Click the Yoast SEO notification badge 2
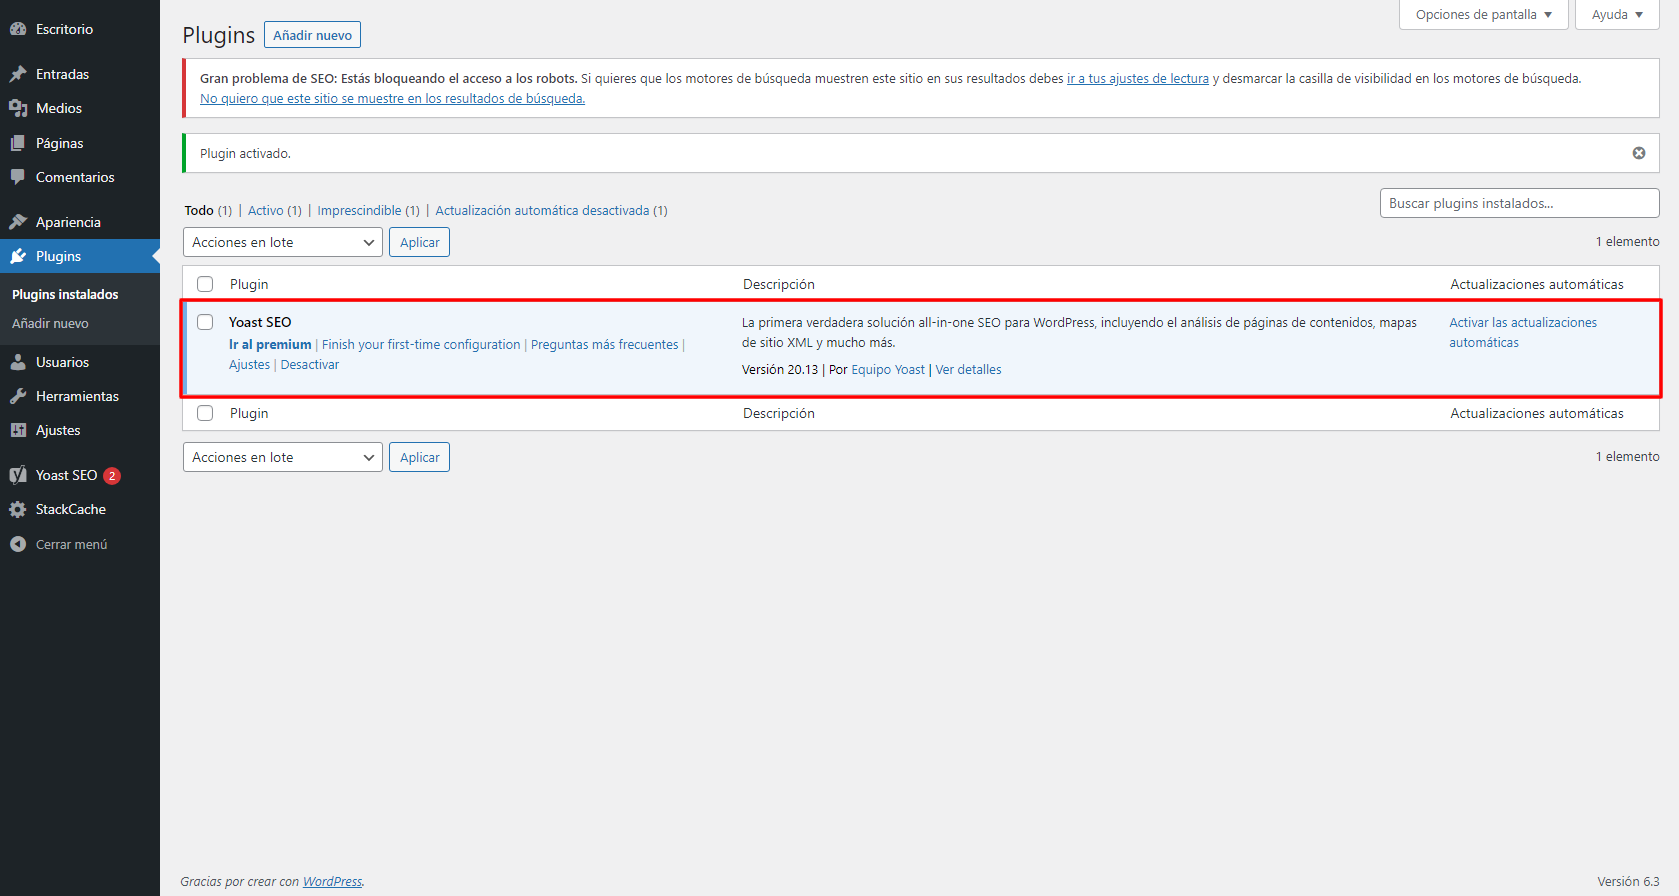 pos(112,476)
